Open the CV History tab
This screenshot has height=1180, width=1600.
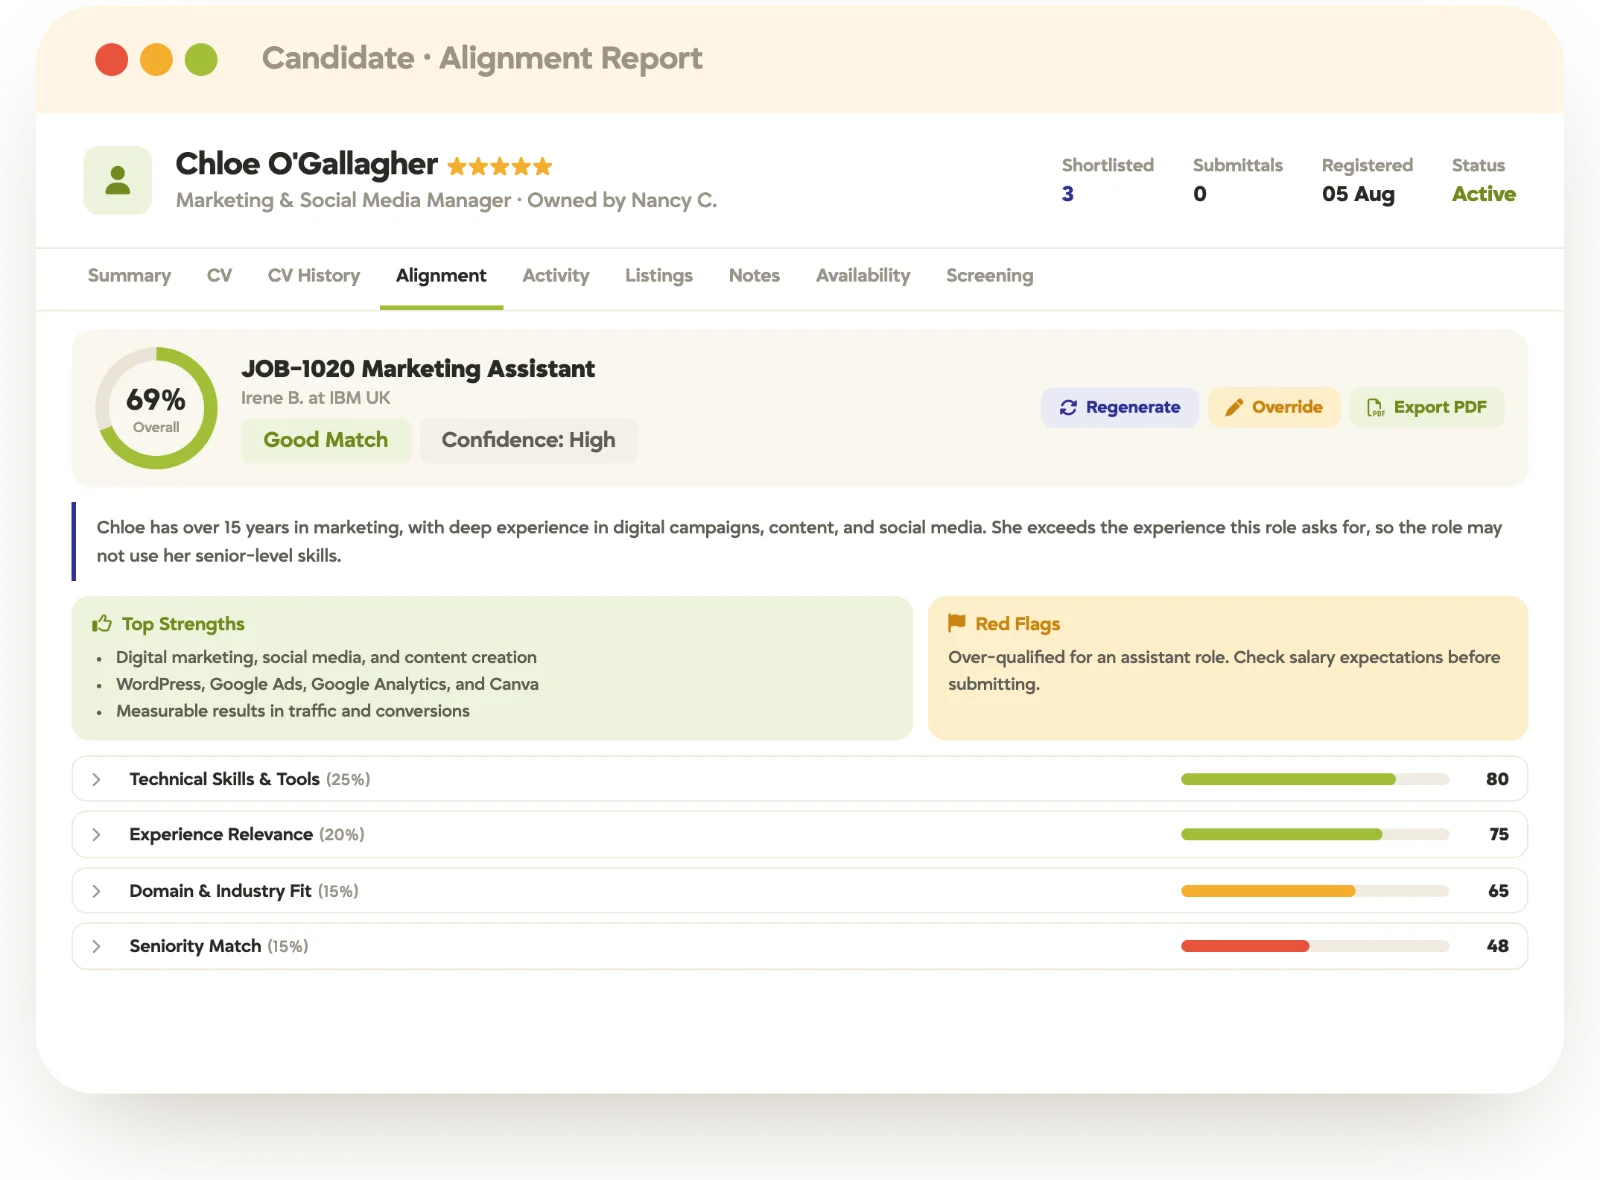pos(314,275)
